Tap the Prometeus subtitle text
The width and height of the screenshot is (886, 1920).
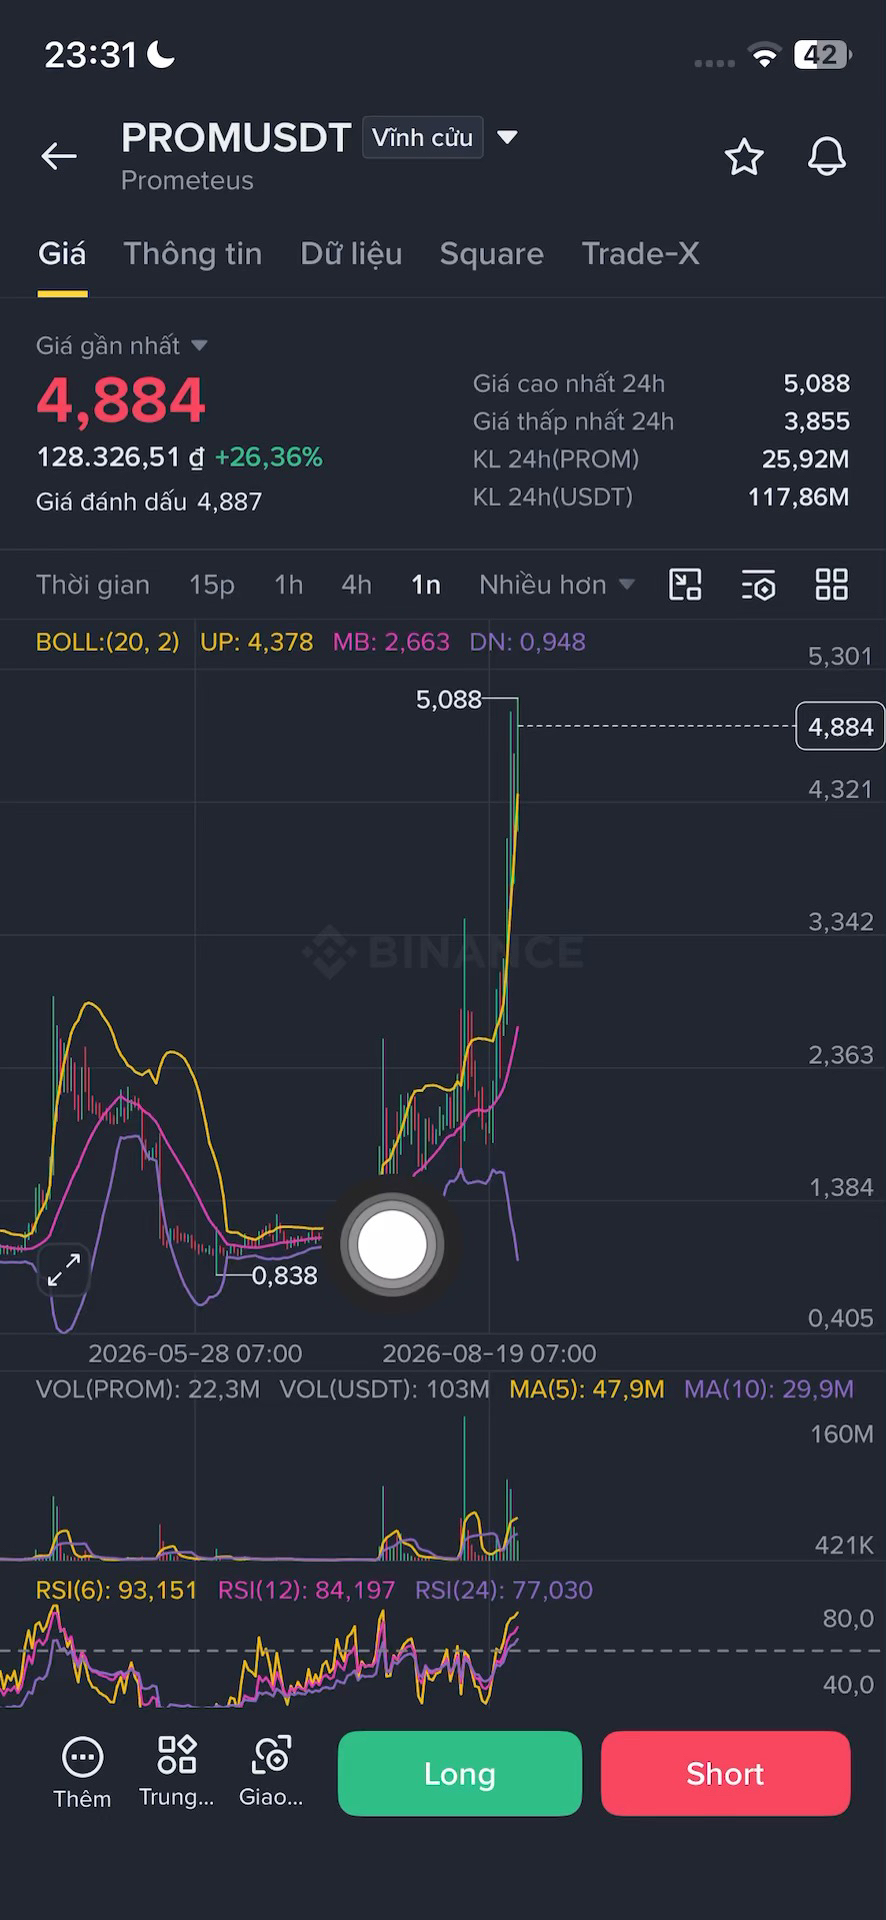pyautogui.click(x=187, y=180)
